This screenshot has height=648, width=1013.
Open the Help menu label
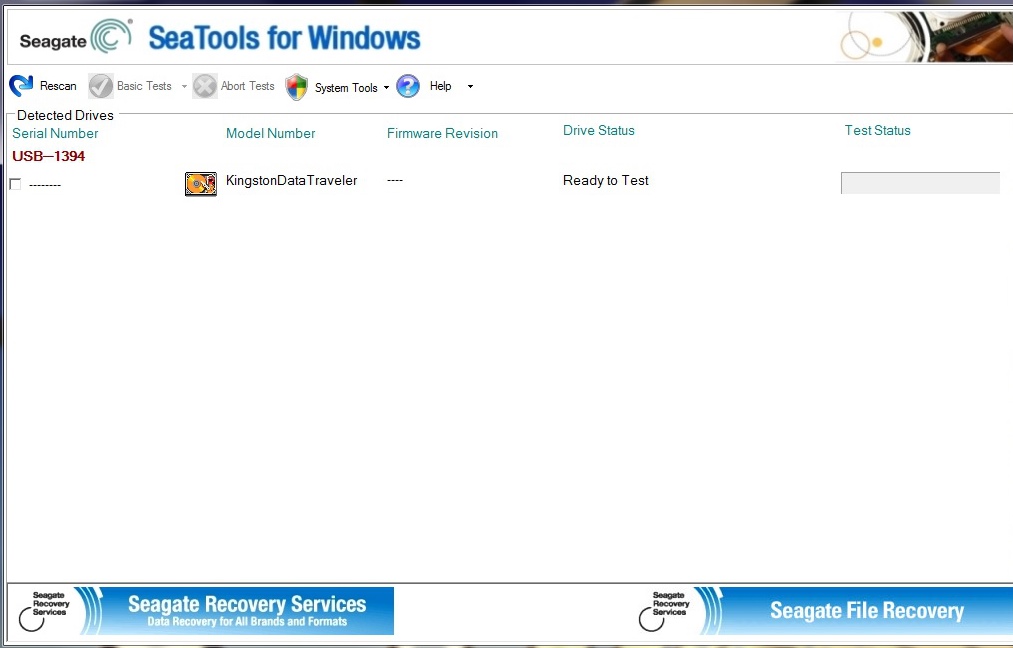pyautogui.click(x=441, y=86)
